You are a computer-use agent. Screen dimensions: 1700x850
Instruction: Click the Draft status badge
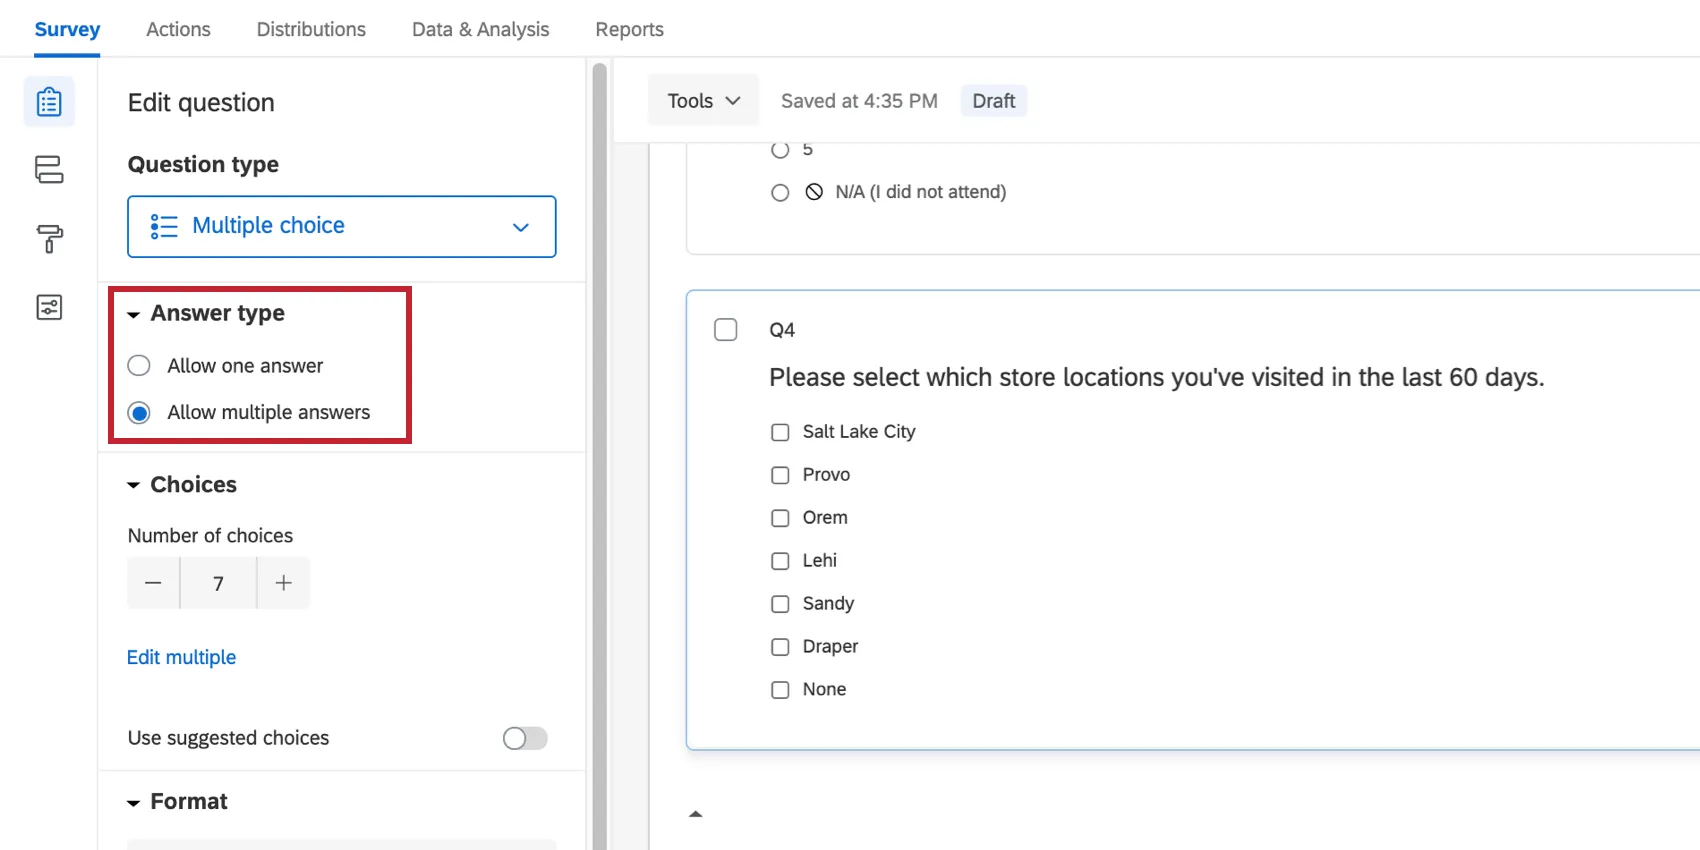pos(993,101)
